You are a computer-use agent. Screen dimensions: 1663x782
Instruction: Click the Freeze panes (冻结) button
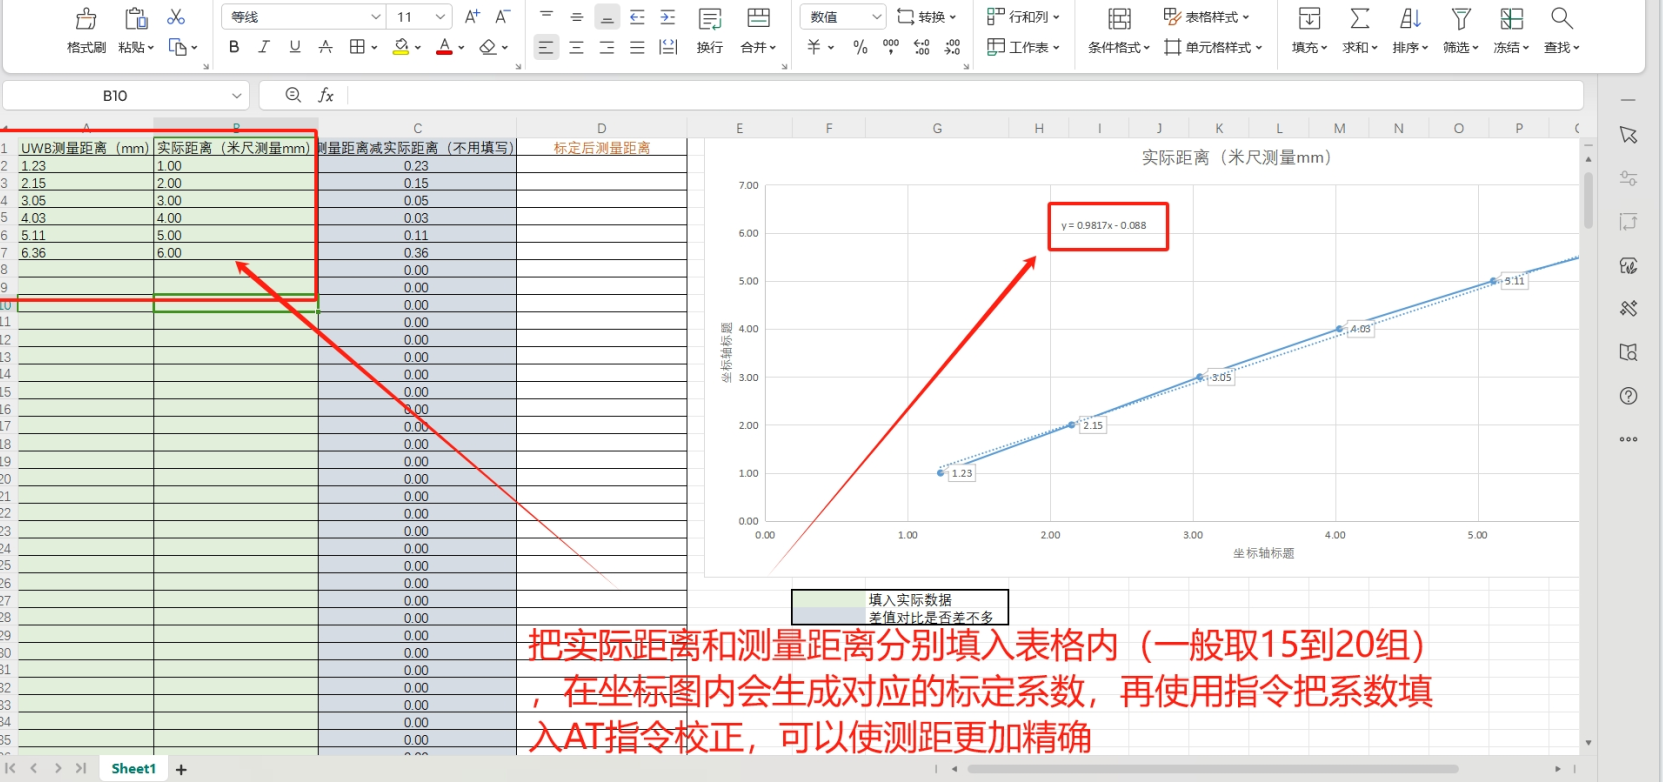[1511, 31]
